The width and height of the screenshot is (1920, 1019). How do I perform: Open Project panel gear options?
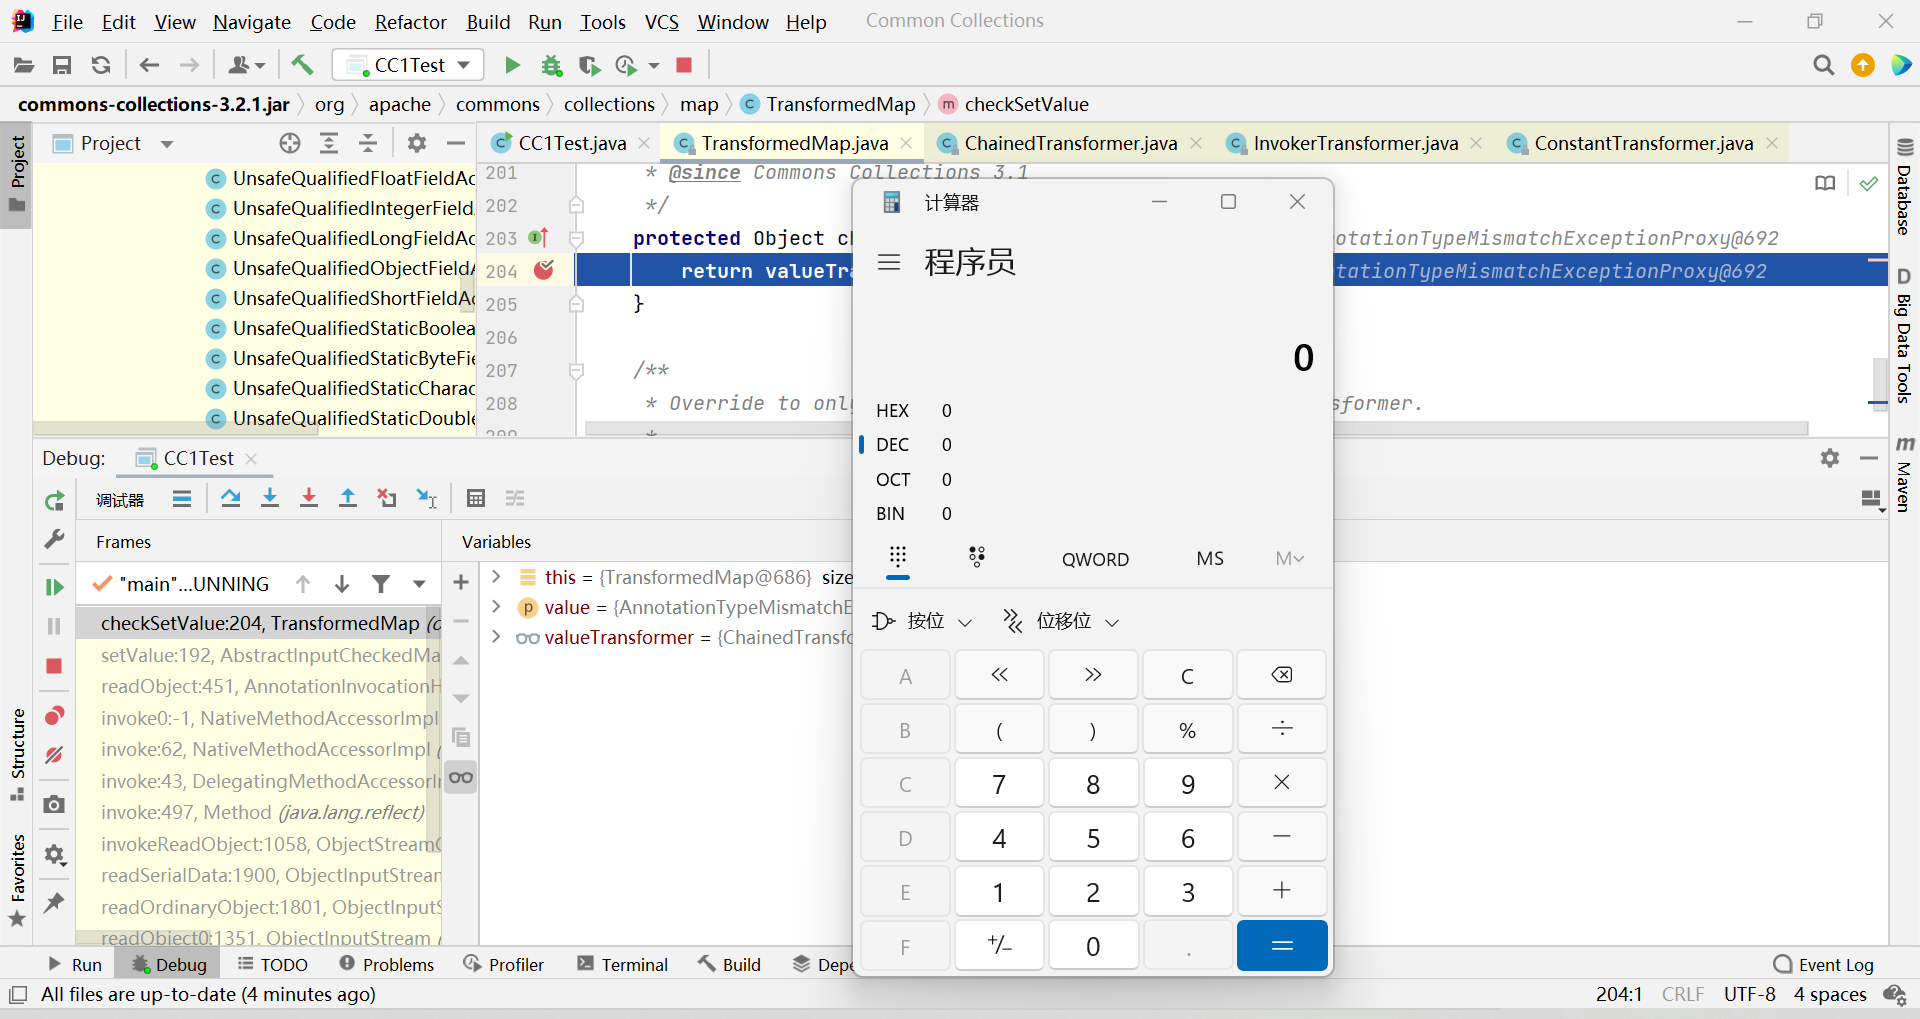click(417, 143)
